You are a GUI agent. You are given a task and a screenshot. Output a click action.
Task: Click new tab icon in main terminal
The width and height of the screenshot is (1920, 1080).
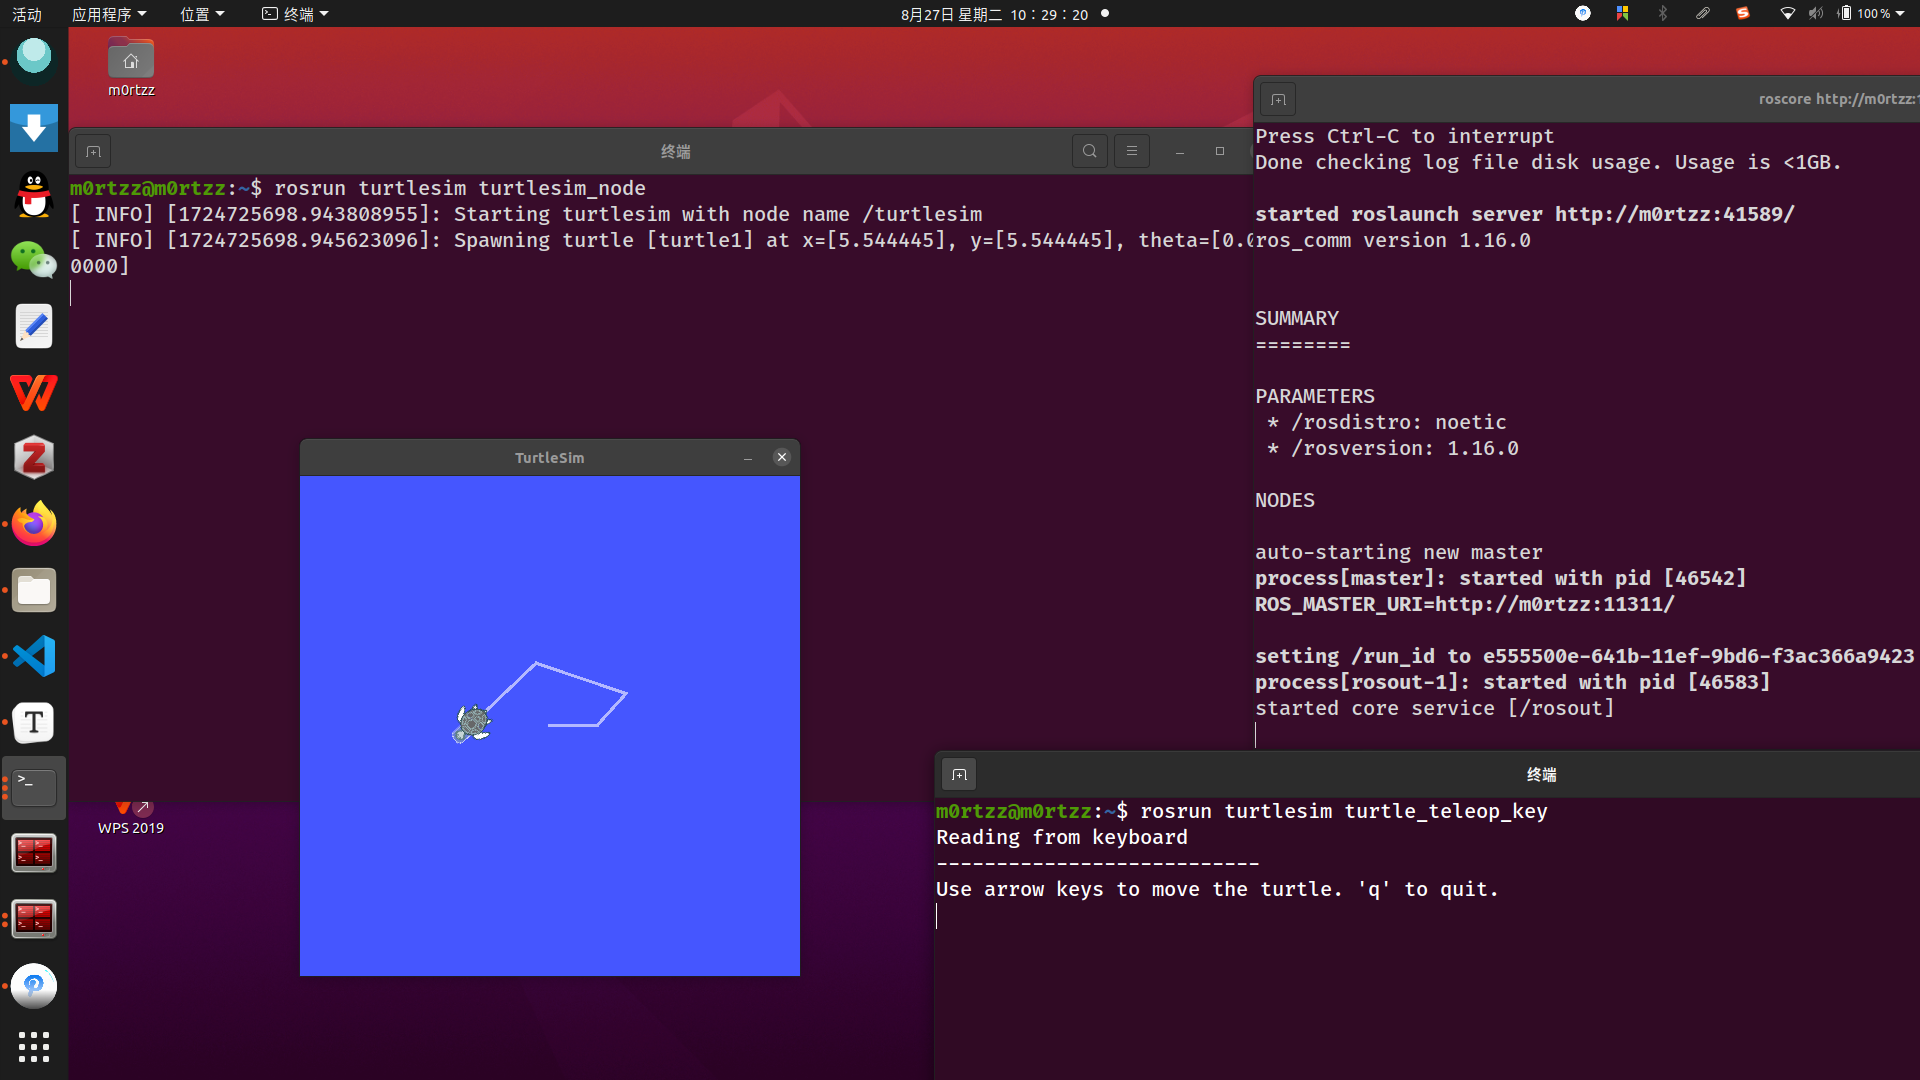(x=93, y=152)
